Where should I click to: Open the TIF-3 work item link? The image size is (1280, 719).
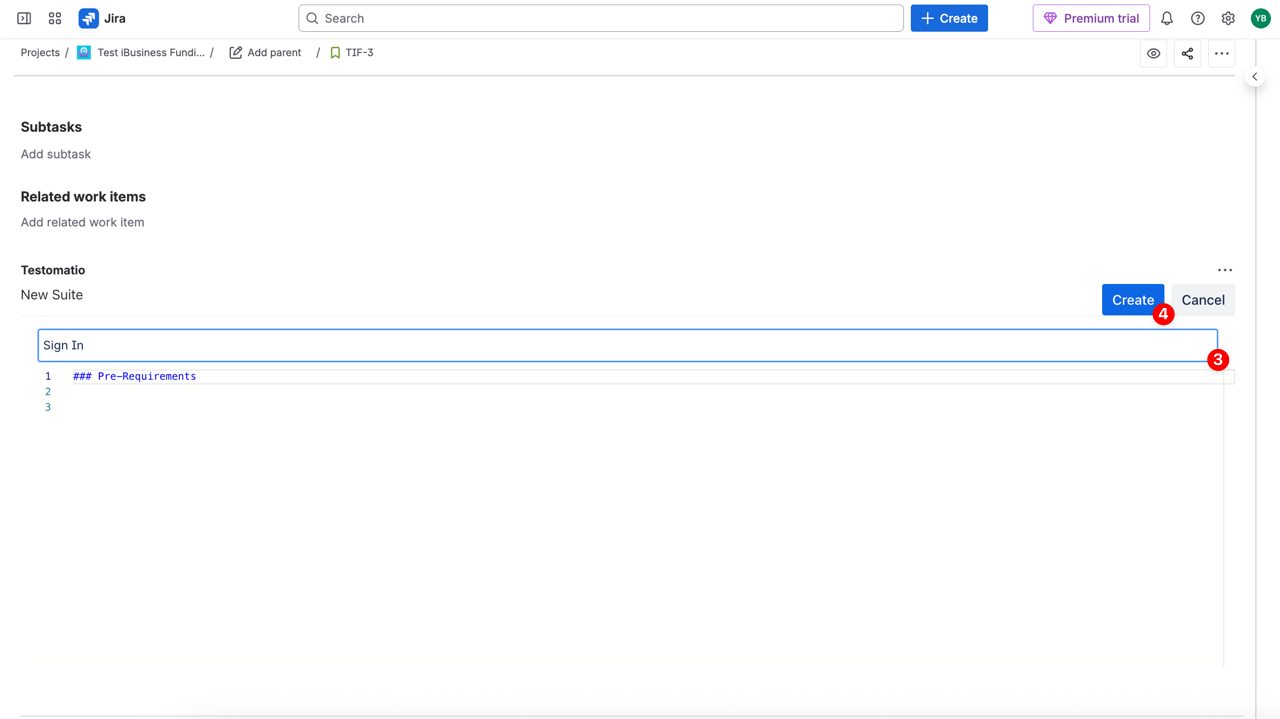359,53
